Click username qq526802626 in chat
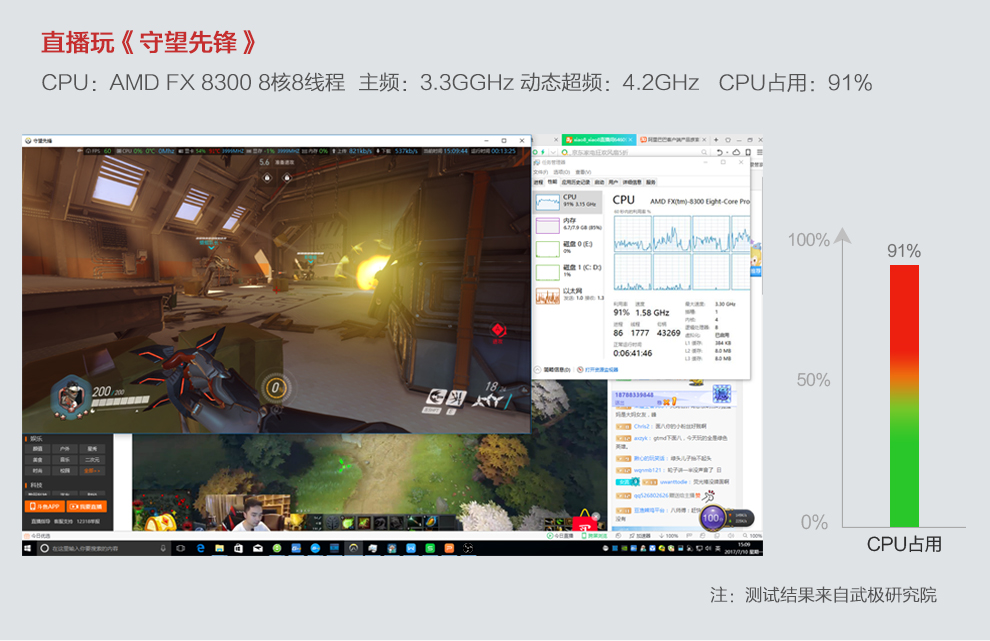The image size is (990, 641). tap(651, 496)
